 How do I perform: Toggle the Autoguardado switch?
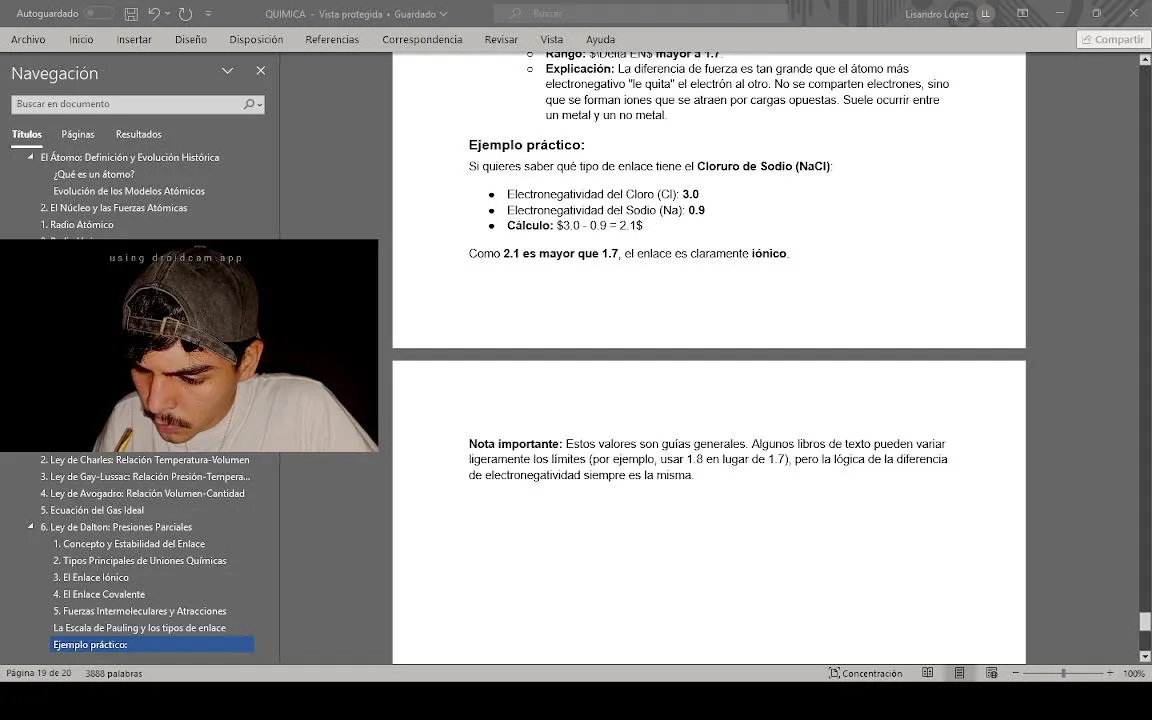pyautogui.click(x=98, y=13)
